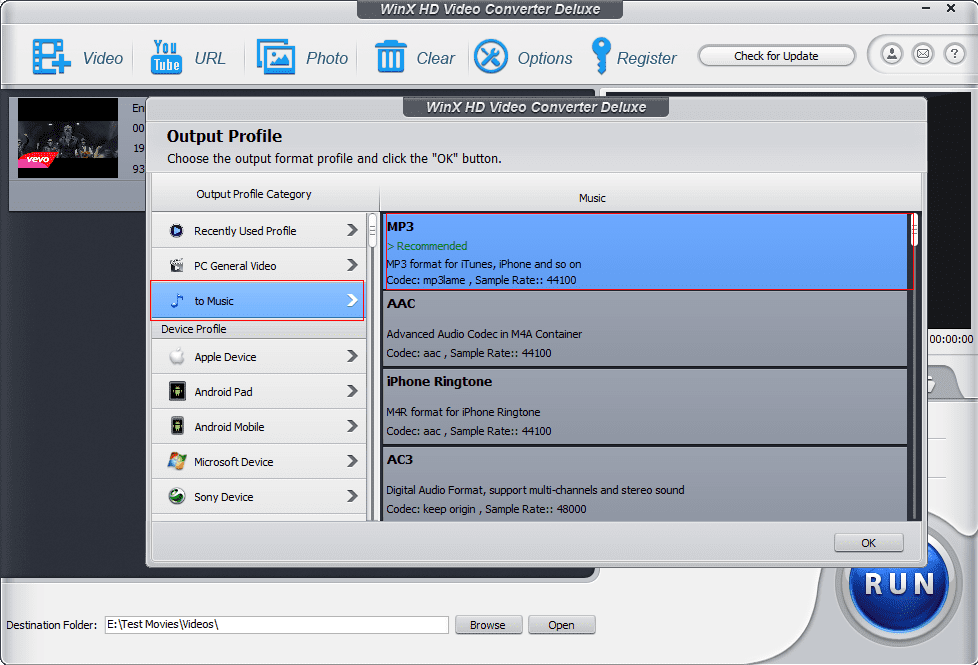Confirm the profile with the OK button
This screenshot has height=665, width=978.
[x=868, y=543]
